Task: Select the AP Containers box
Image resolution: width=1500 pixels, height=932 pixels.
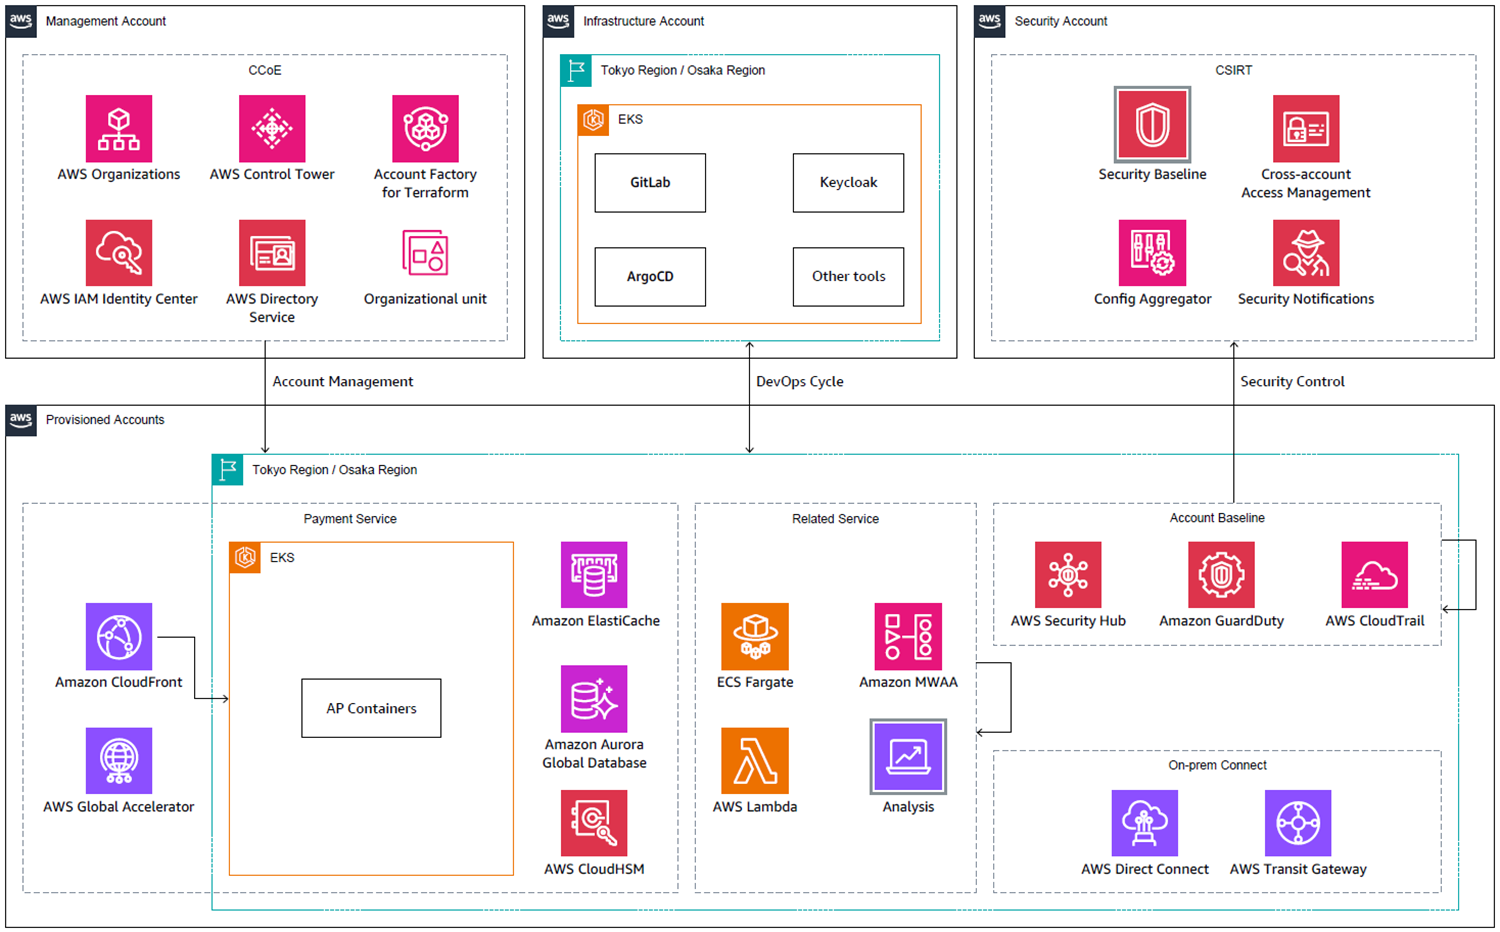Action: click(371, 708)
